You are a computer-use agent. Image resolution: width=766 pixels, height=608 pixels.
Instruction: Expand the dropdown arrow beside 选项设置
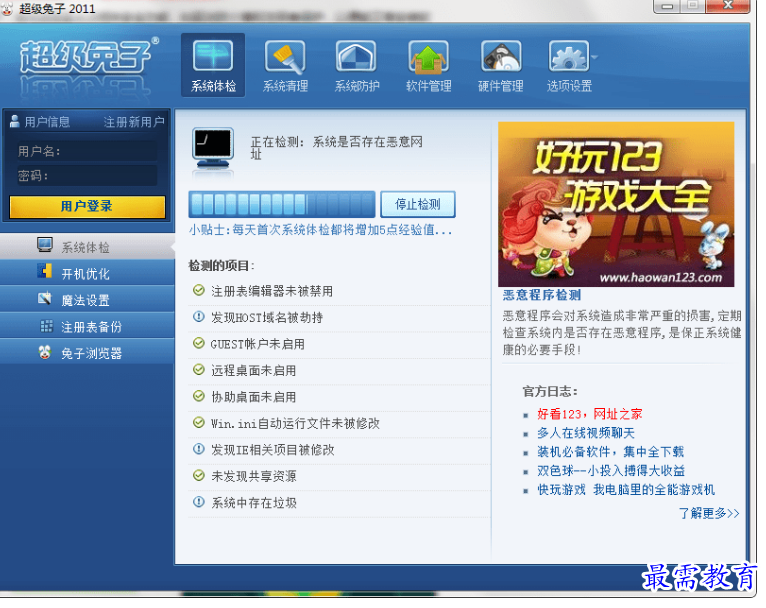[x=594, y=57]
